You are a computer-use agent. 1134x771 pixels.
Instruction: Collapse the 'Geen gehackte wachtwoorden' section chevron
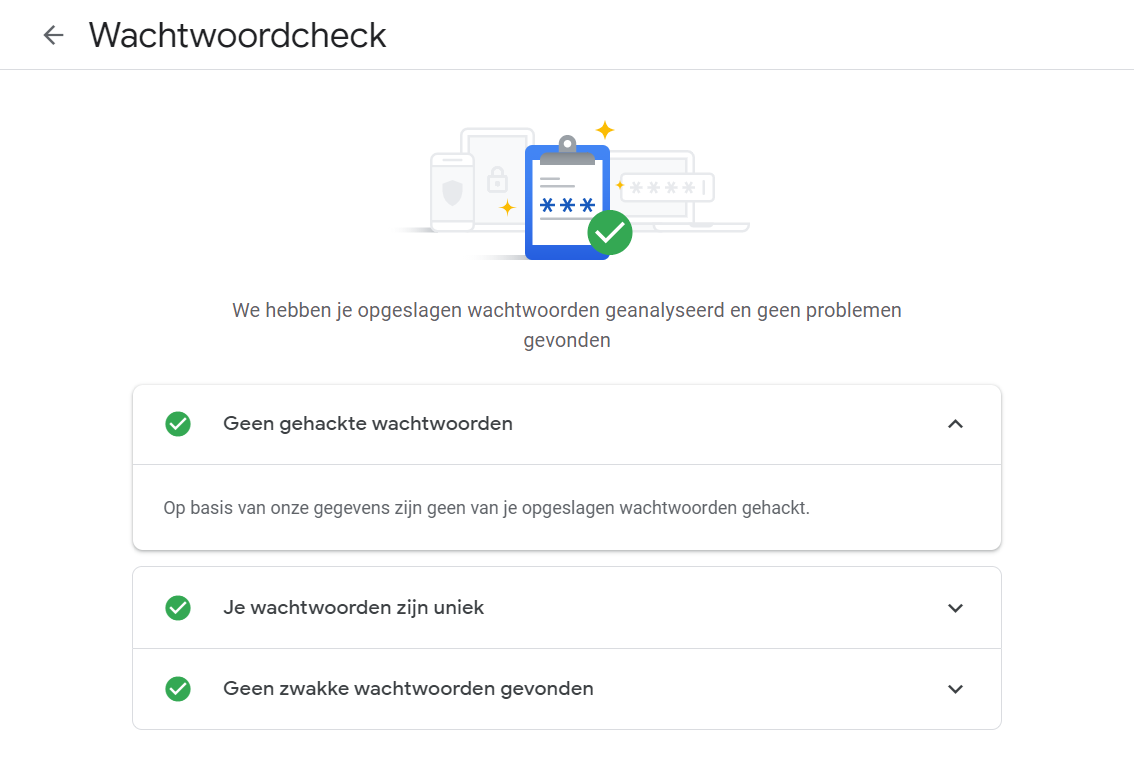[955, 424]
